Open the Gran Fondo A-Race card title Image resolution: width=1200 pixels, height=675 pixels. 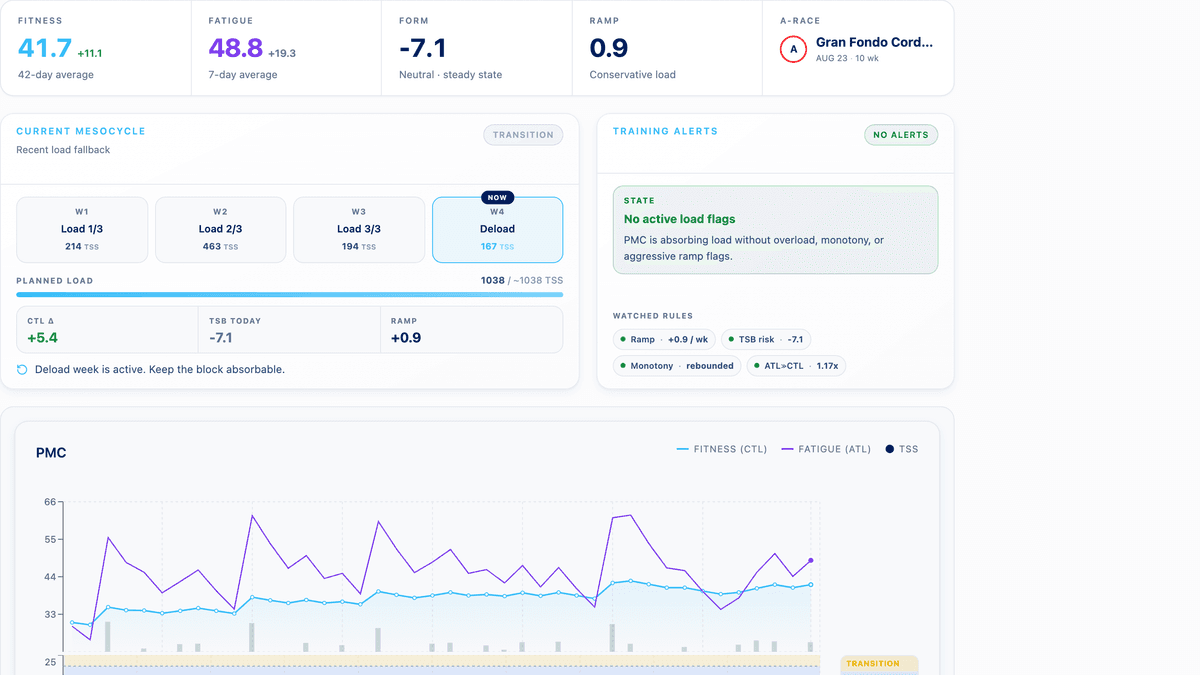(x=875, y=42)
